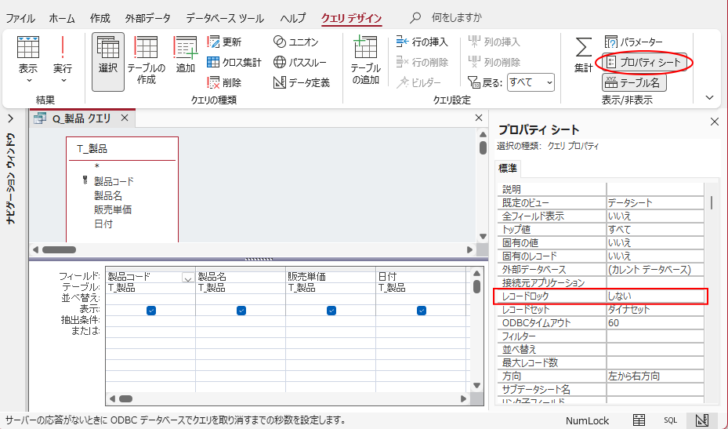This screenshot has width=728, height=429.
Task: Choose 削除 delete query type
Action: click(225, 83)
